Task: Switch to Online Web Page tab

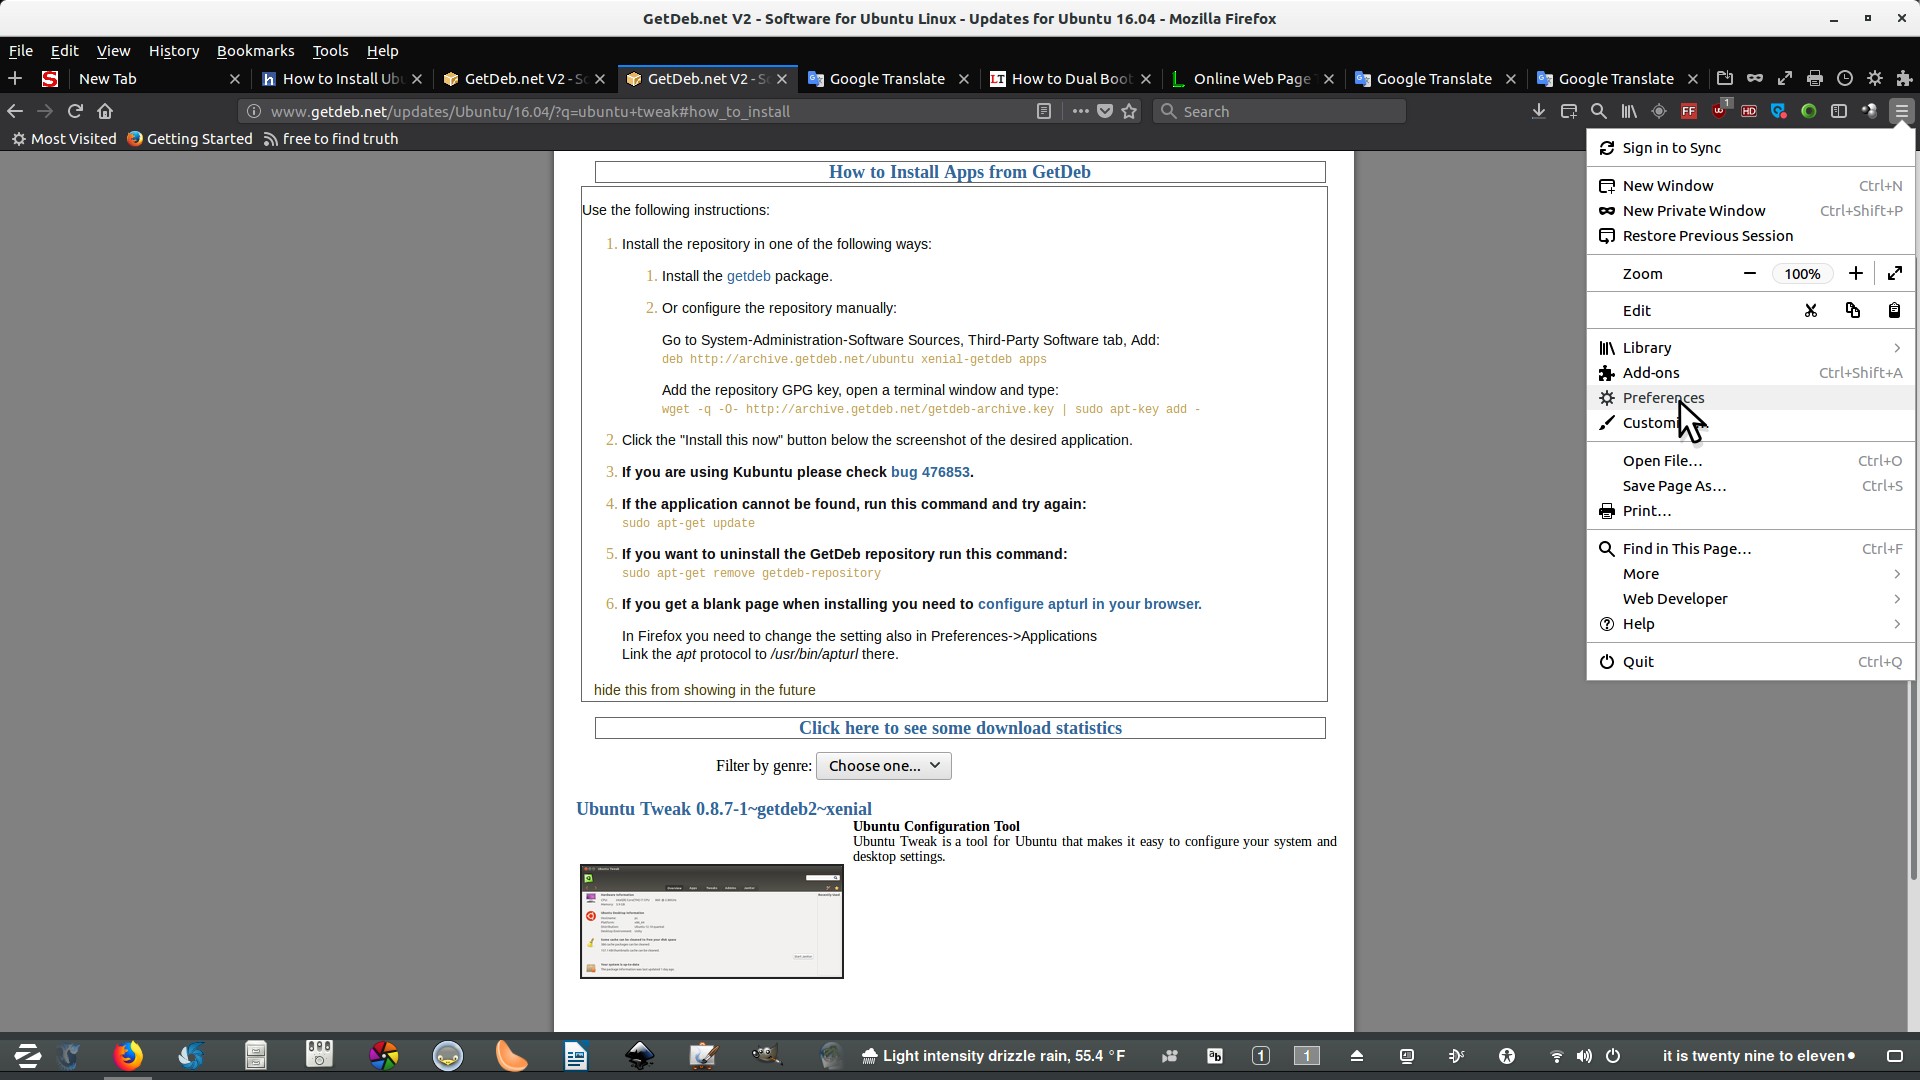Action: pyautogui.click(x=1251, y=78)
